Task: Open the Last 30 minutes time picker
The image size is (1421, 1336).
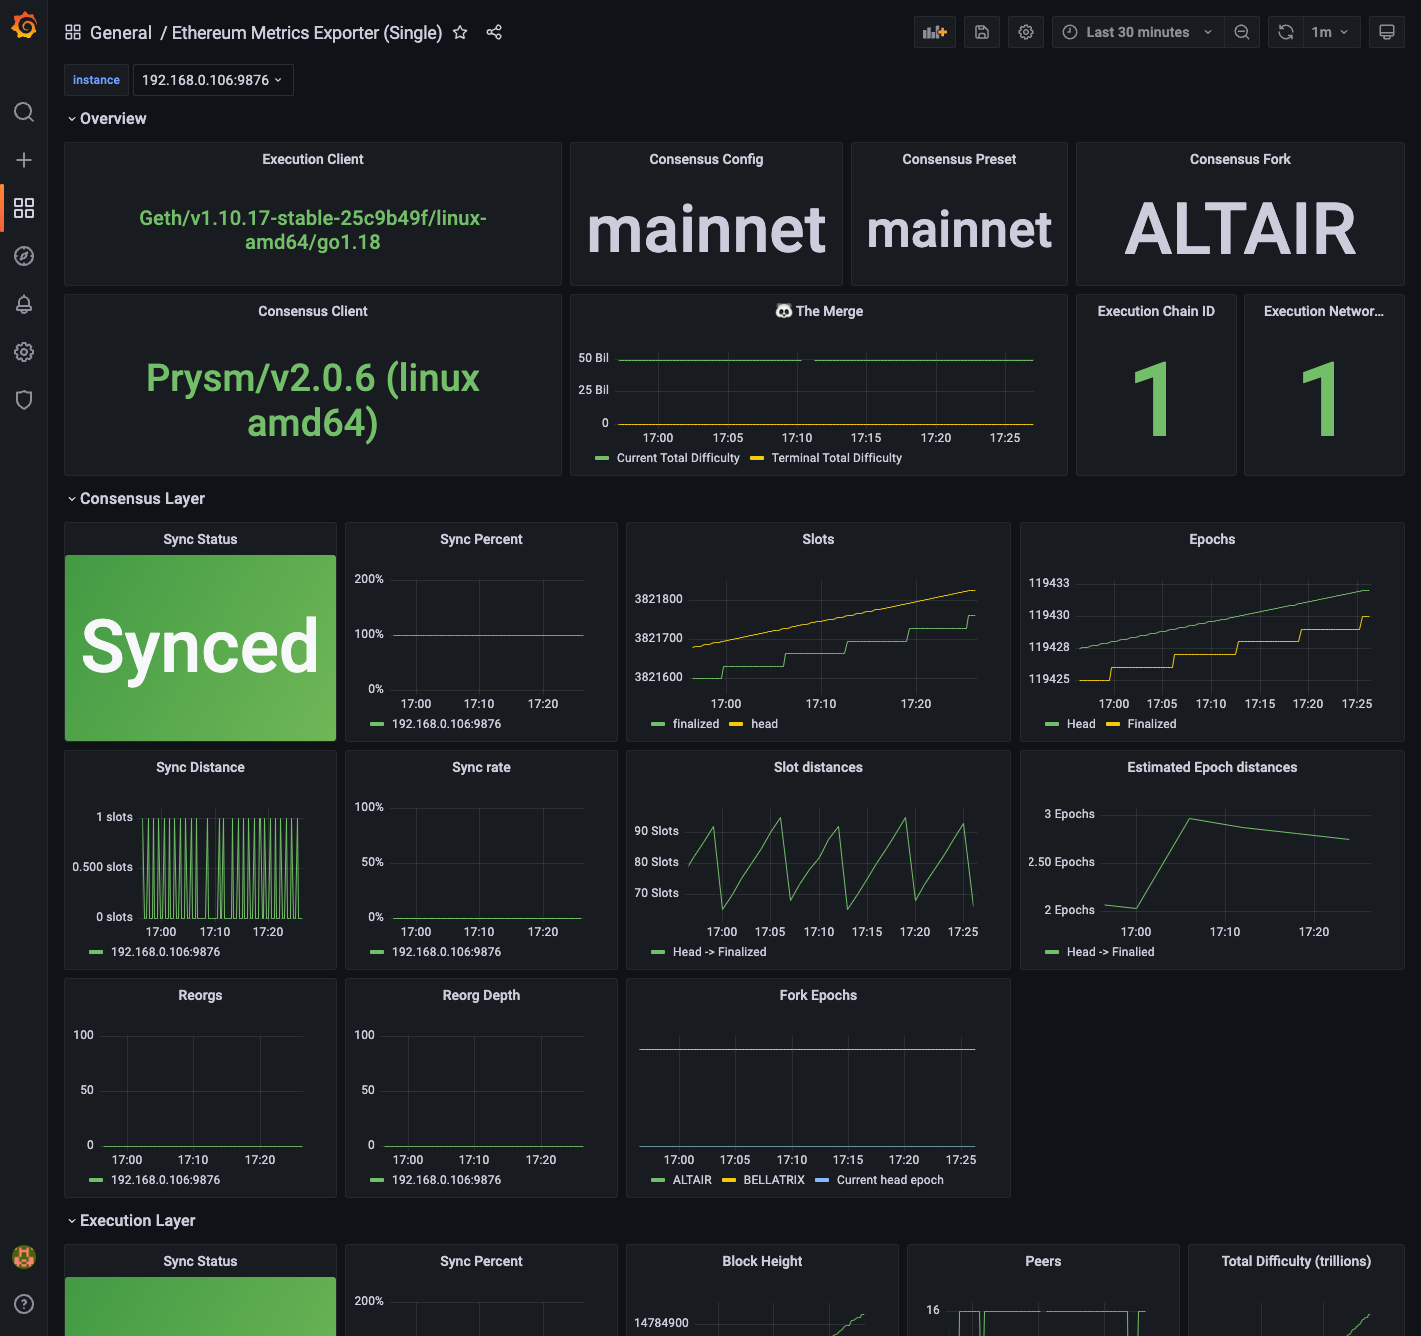Action: 1138,32
